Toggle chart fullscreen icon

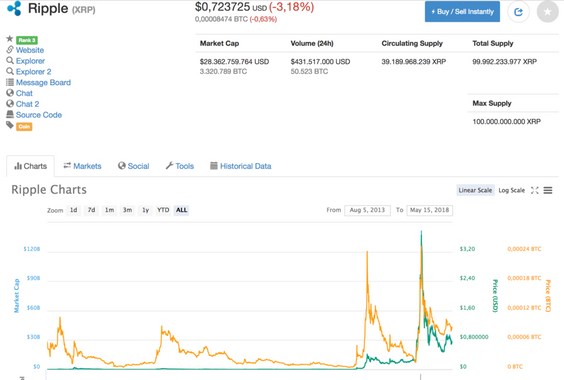click(535, 190)
